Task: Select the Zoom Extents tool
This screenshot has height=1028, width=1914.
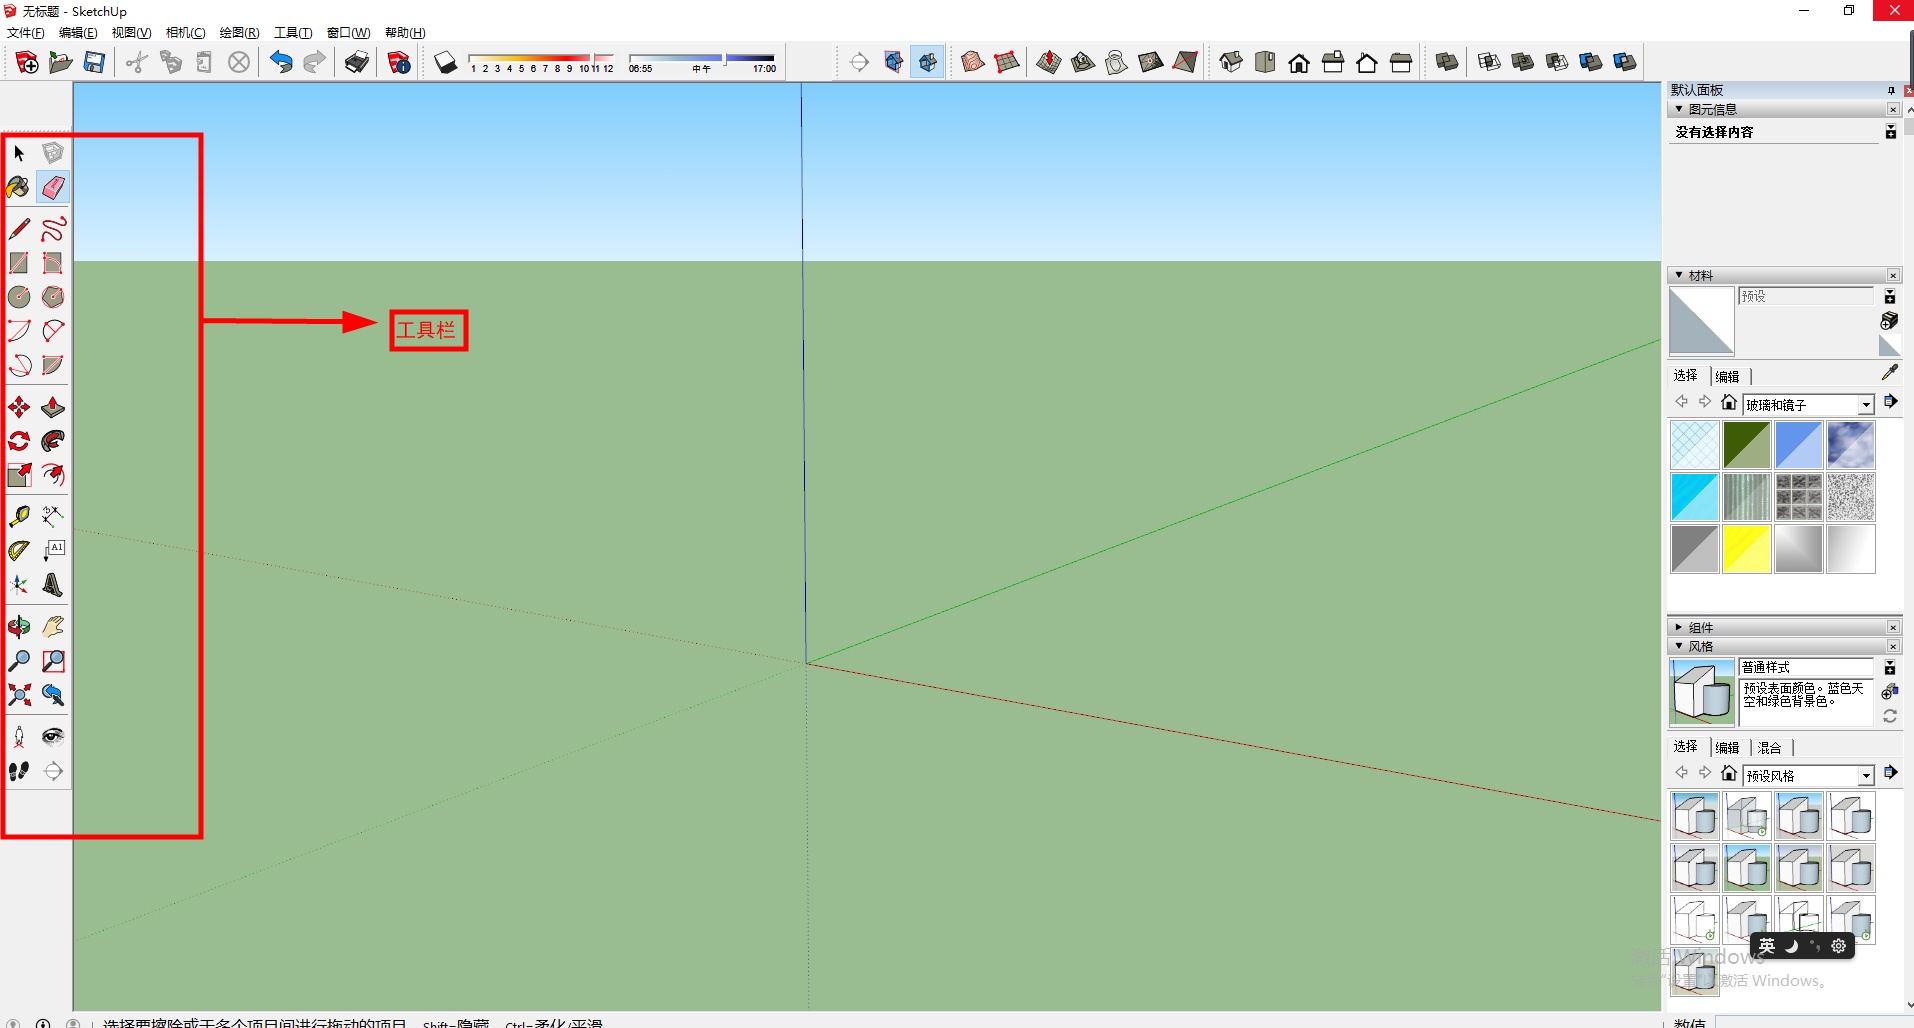Action: pos(19,695)
